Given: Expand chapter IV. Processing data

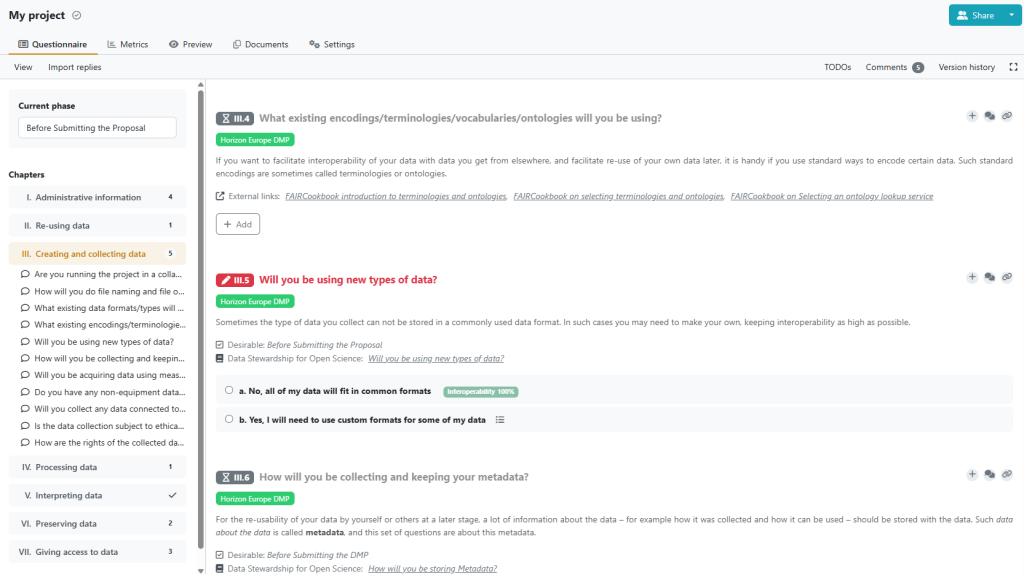Looking at the screenshot, I should tap(97, 467).
